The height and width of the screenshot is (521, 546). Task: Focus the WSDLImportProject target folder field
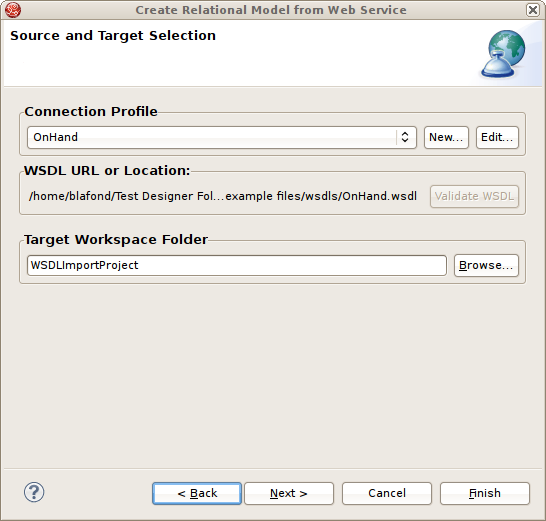[237, 265]
